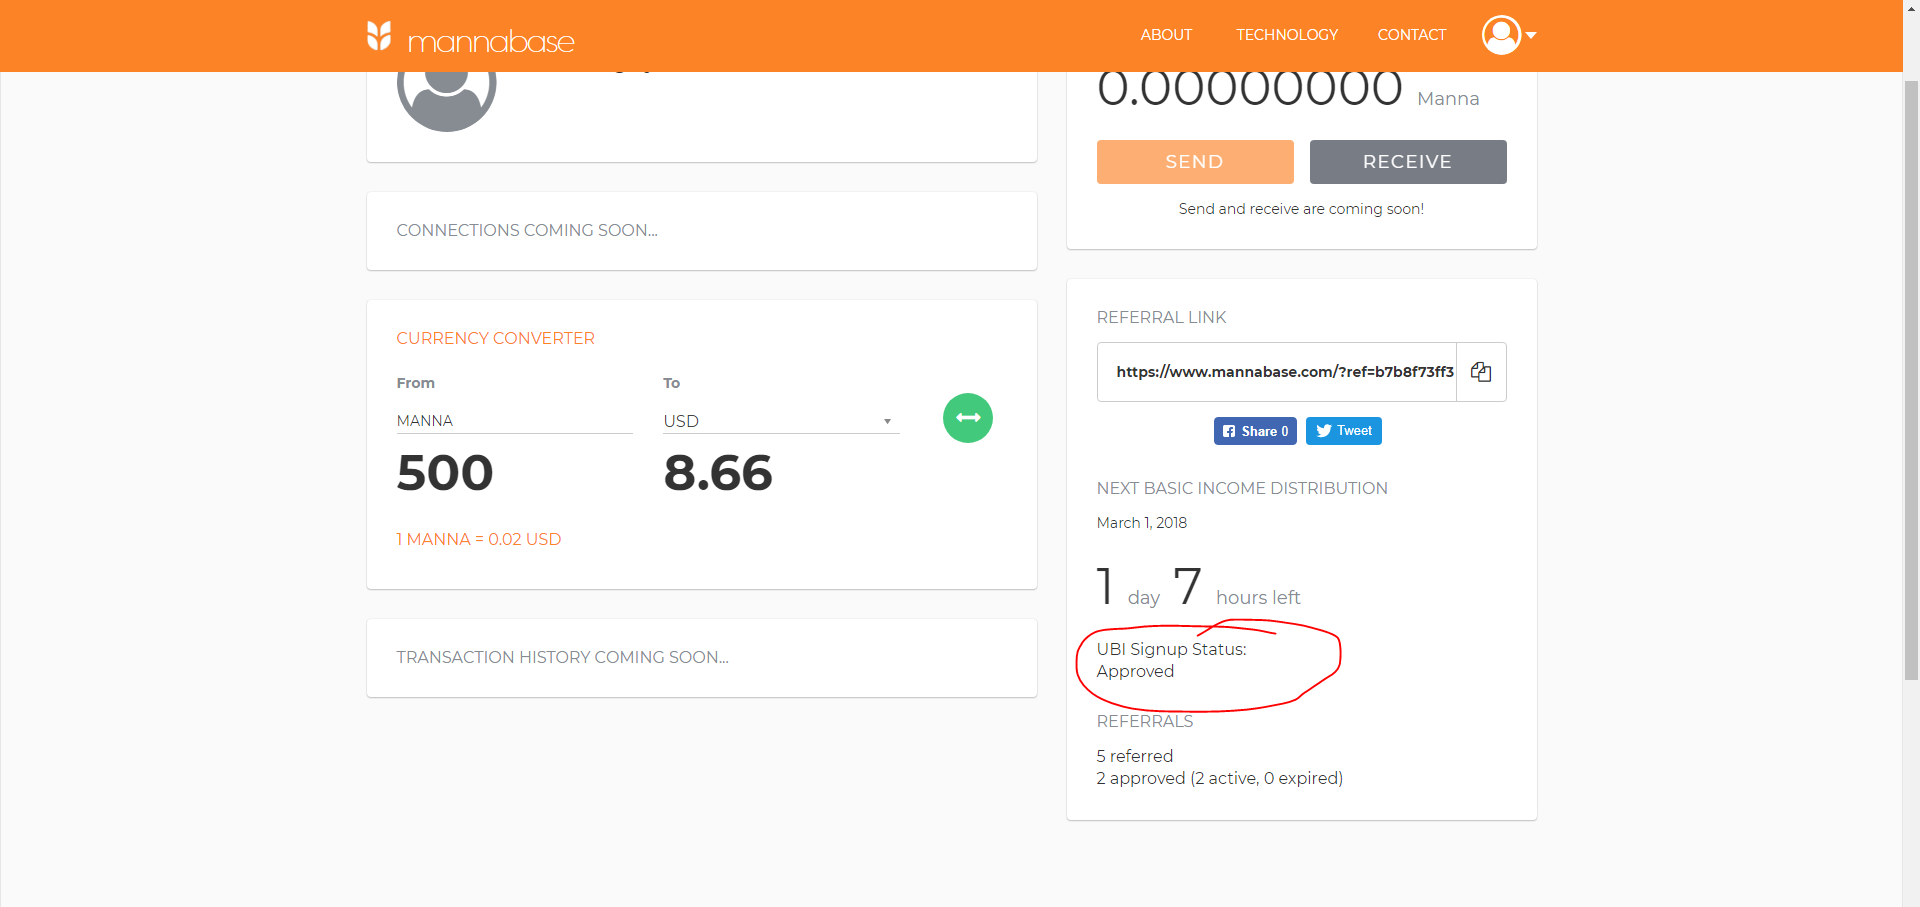Viewport: 1920px width, 907px height.
Task: Select the '1 MANNA = 0.02 USD' rate text
Action: [479, 539]
